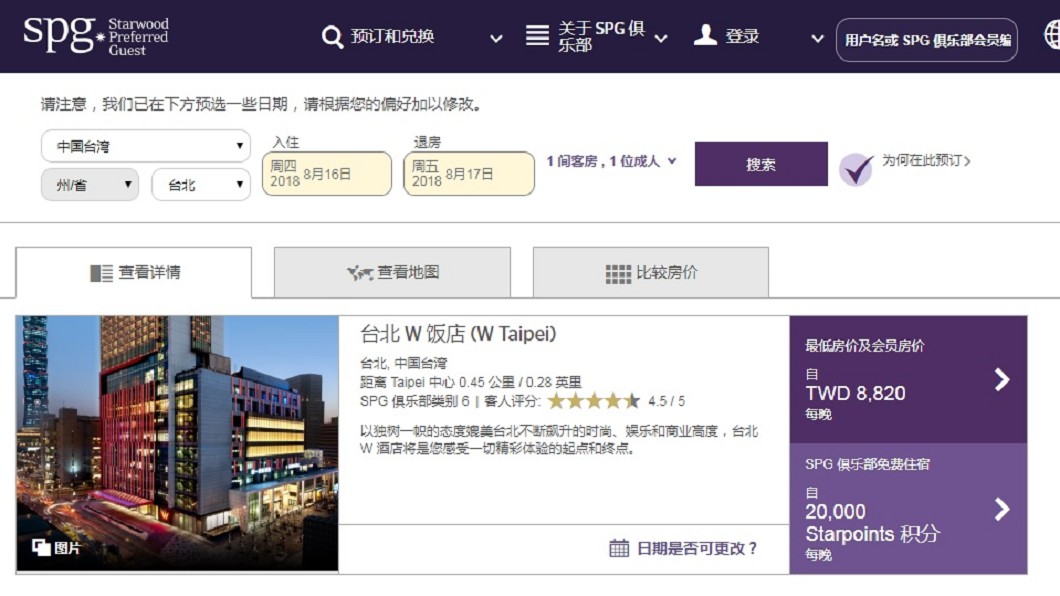Switch to the 查看地图 tab
Screen dimensions: 1060x596
tap(392, 272)
